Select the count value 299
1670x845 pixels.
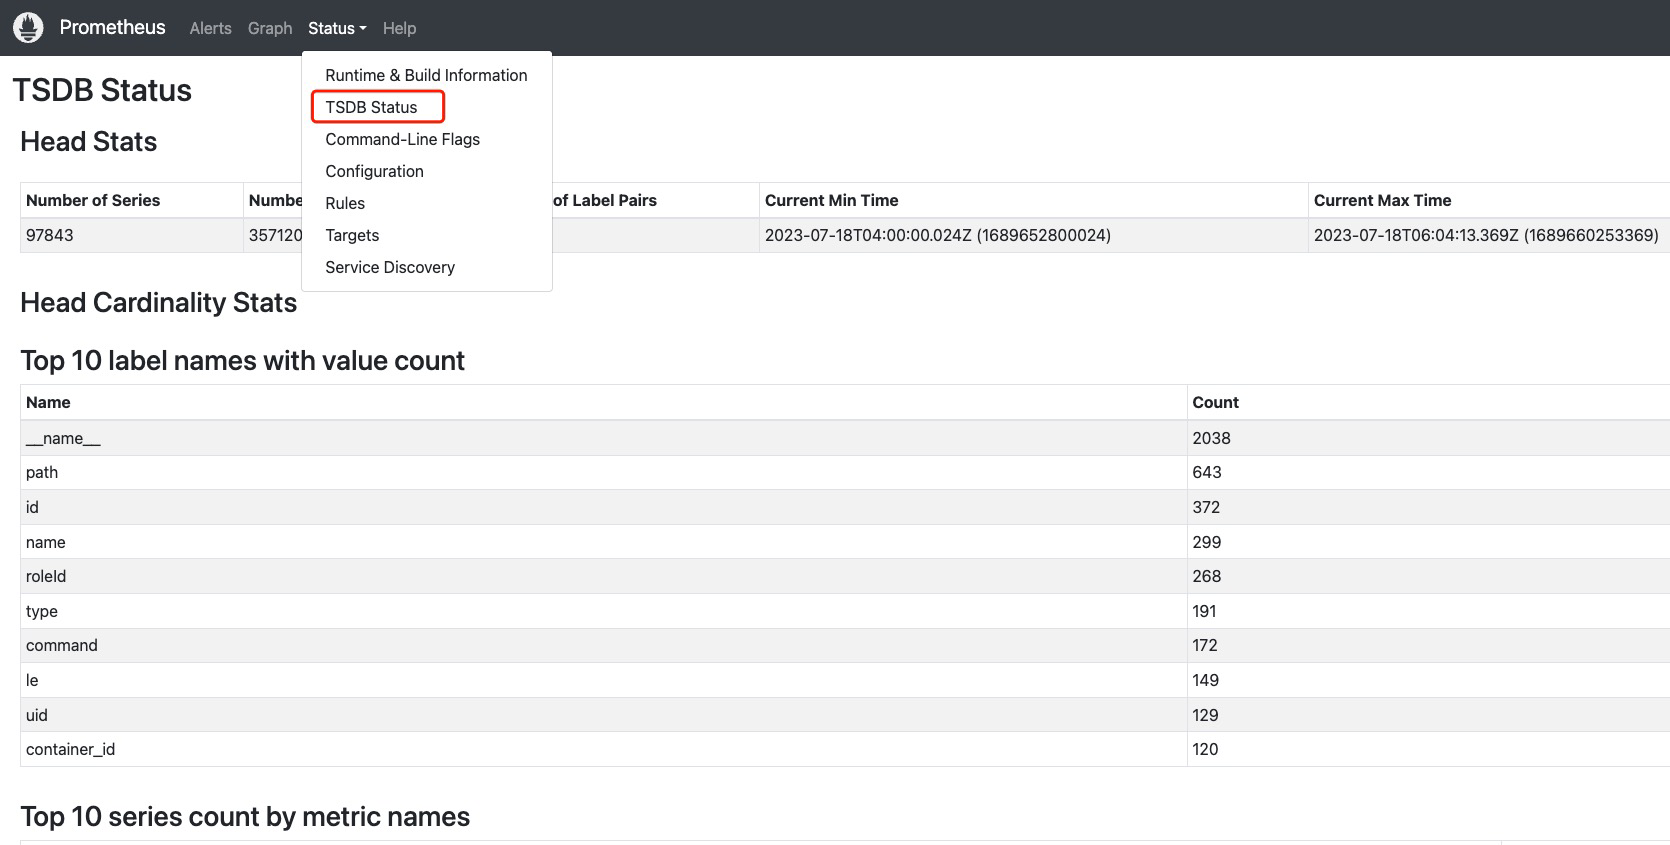1207,542
